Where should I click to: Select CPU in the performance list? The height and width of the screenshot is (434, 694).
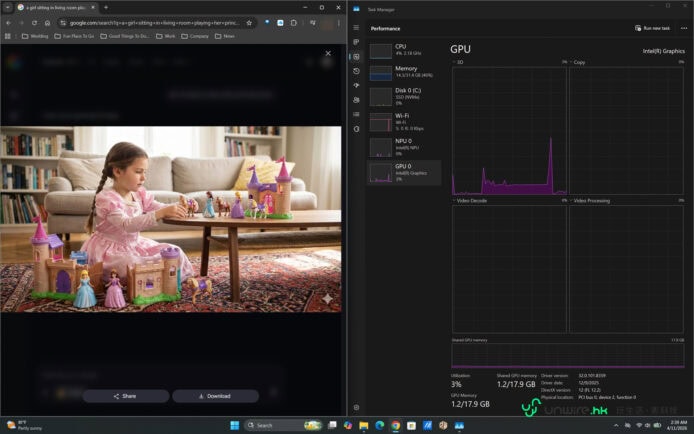tap(404, 50)
